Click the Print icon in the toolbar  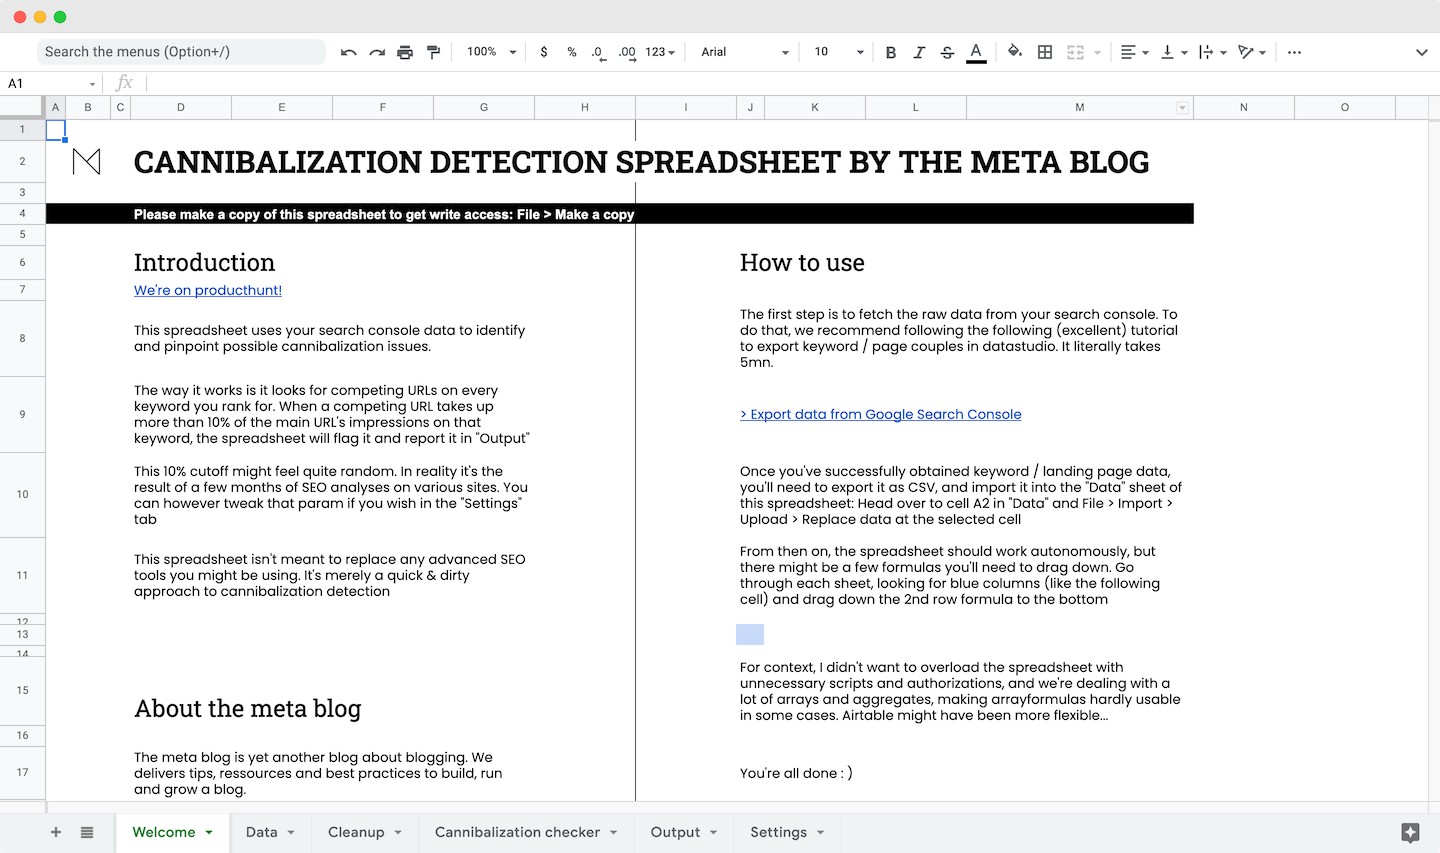[405, 51]
